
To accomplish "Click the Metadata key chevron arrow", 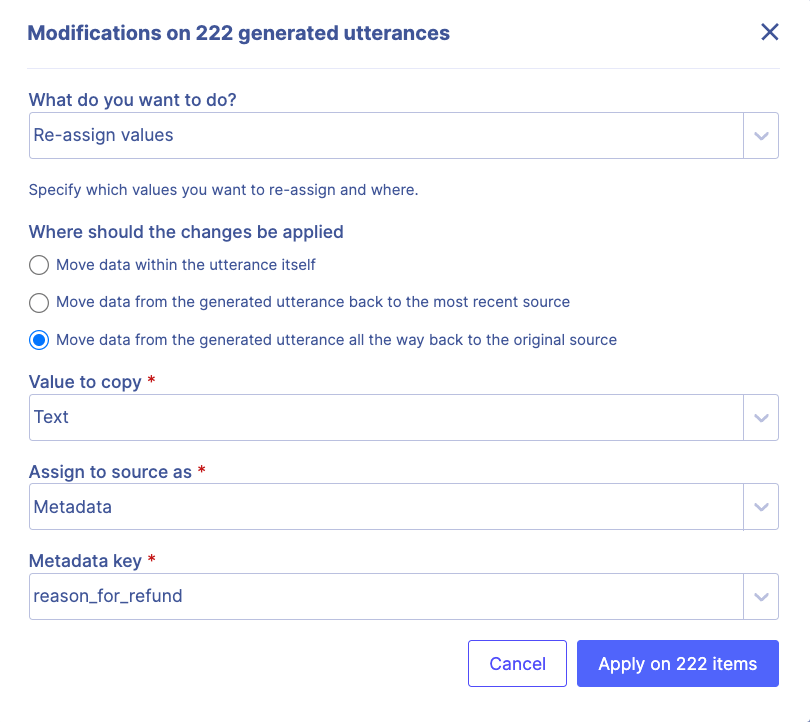I will (x=761, y=597).
